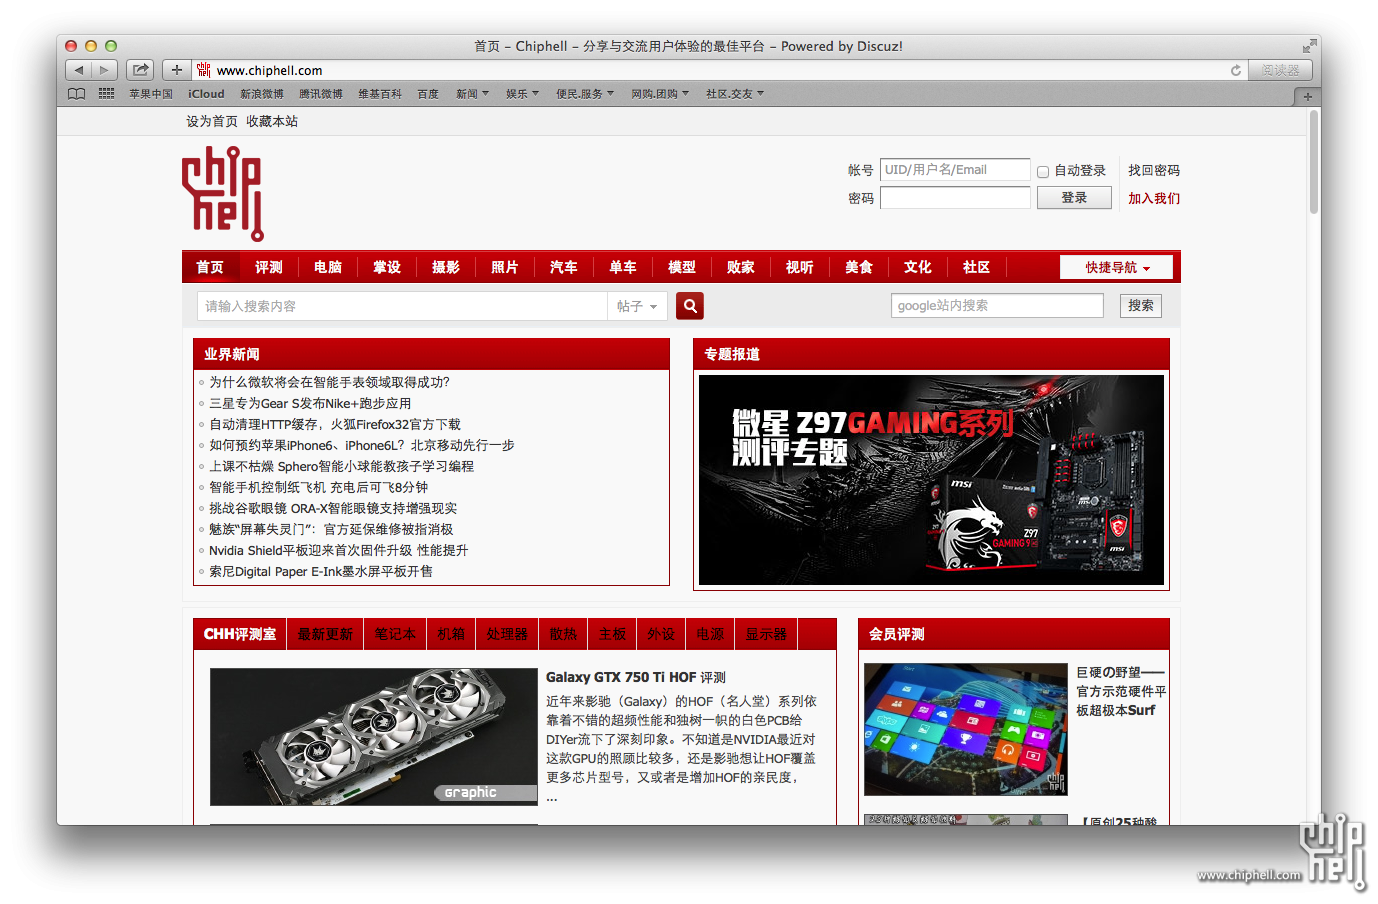Open the reading list book icon
This screenshot has width=1378, height=904.
point(77,94)
